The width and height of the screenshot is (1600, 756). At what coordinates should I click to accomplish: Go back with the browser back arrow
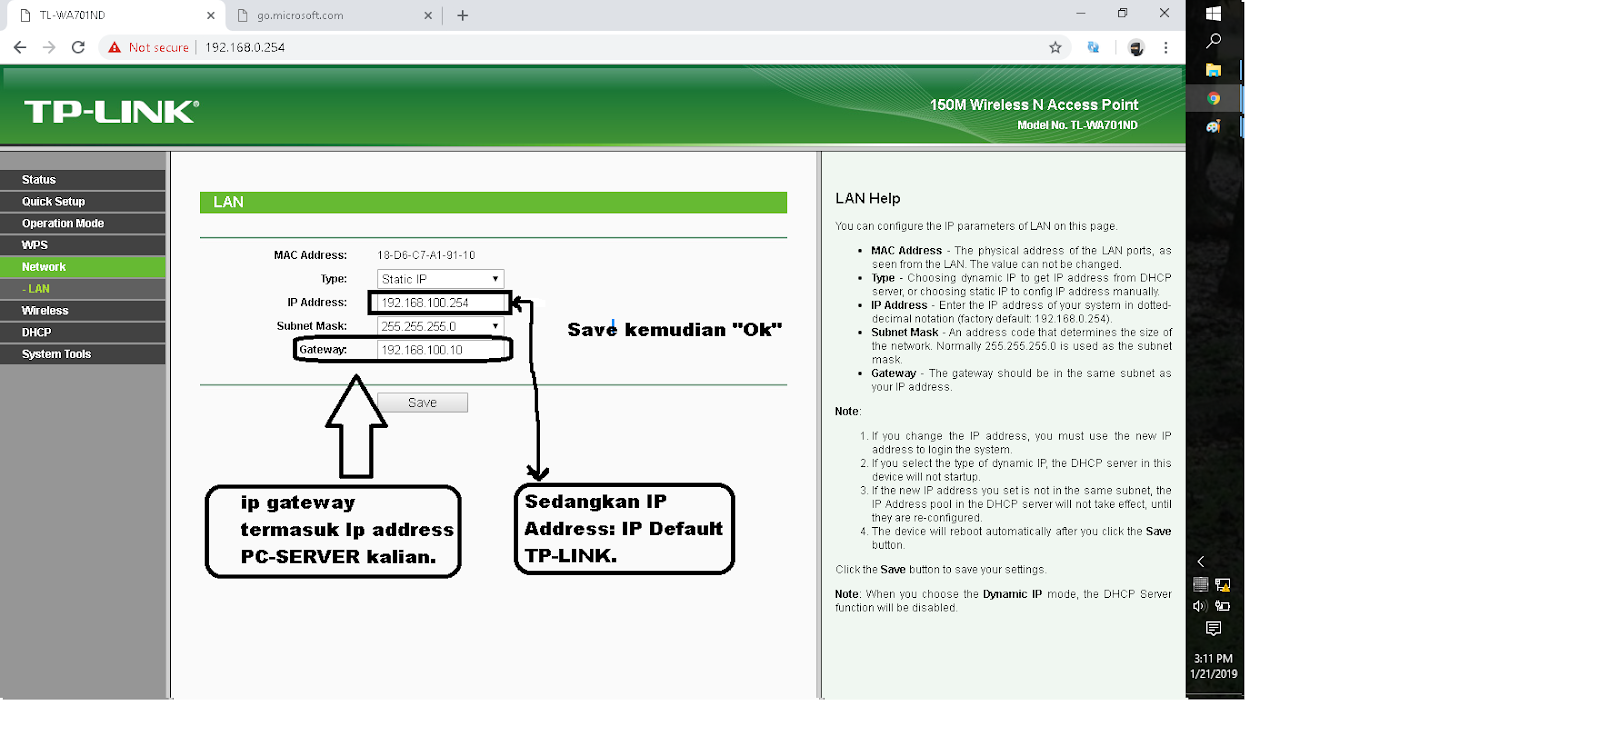[x=20, y=47]
